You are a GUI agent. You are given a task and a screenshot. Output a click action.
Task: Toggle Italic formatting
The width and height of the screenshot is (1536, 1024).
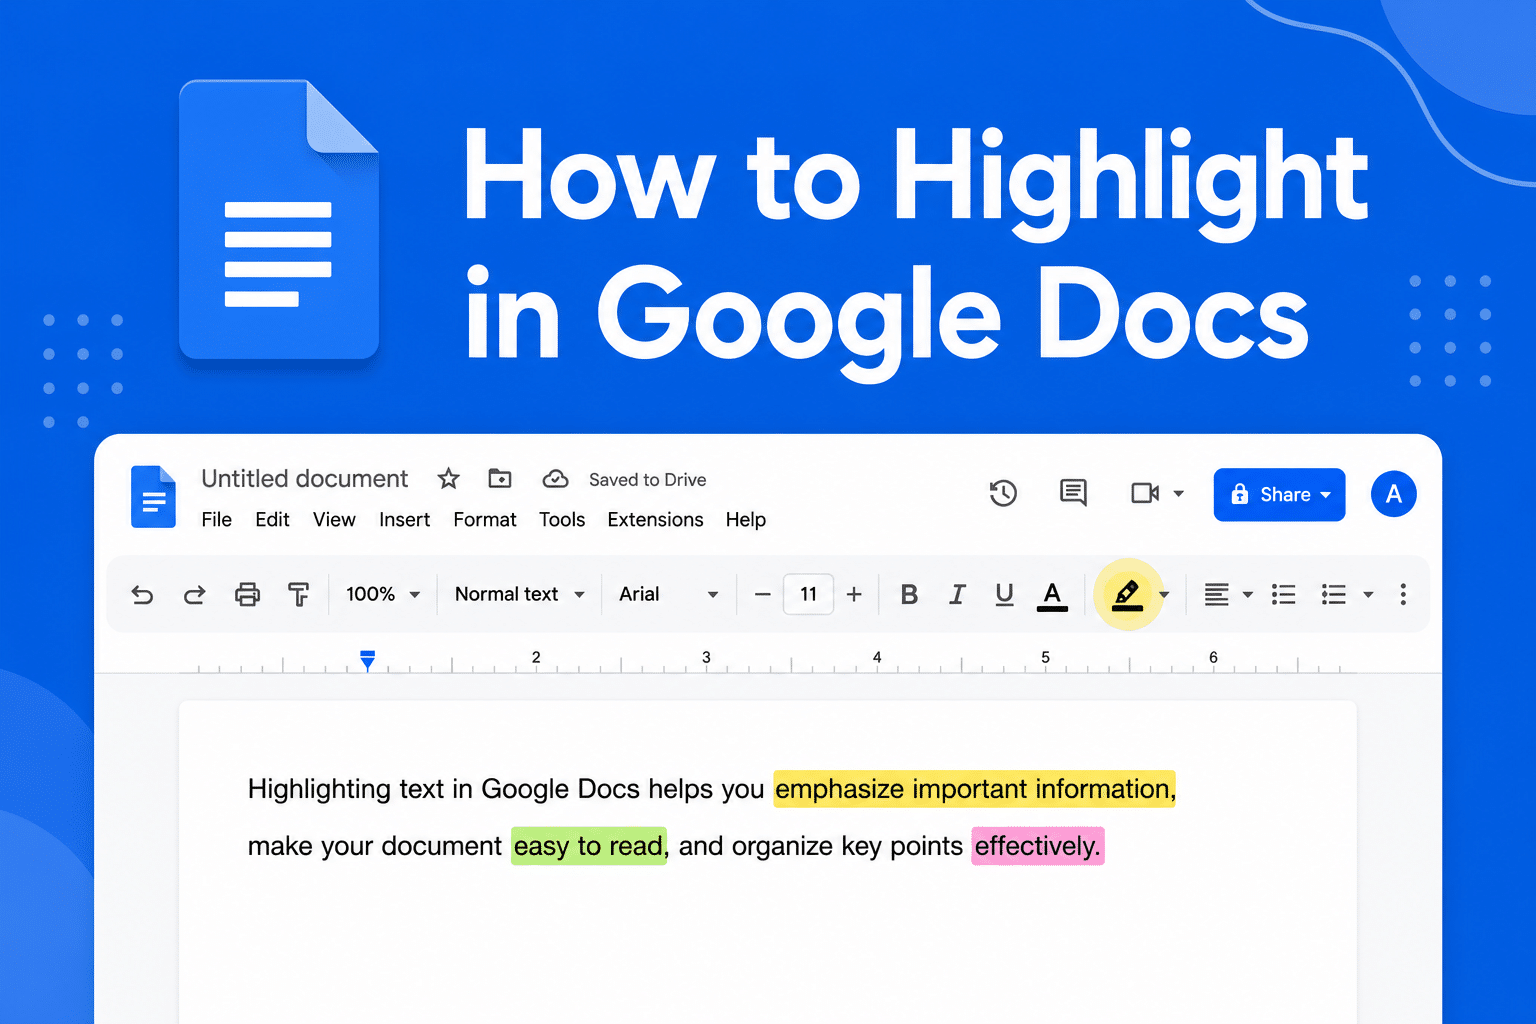click(957, 595)
